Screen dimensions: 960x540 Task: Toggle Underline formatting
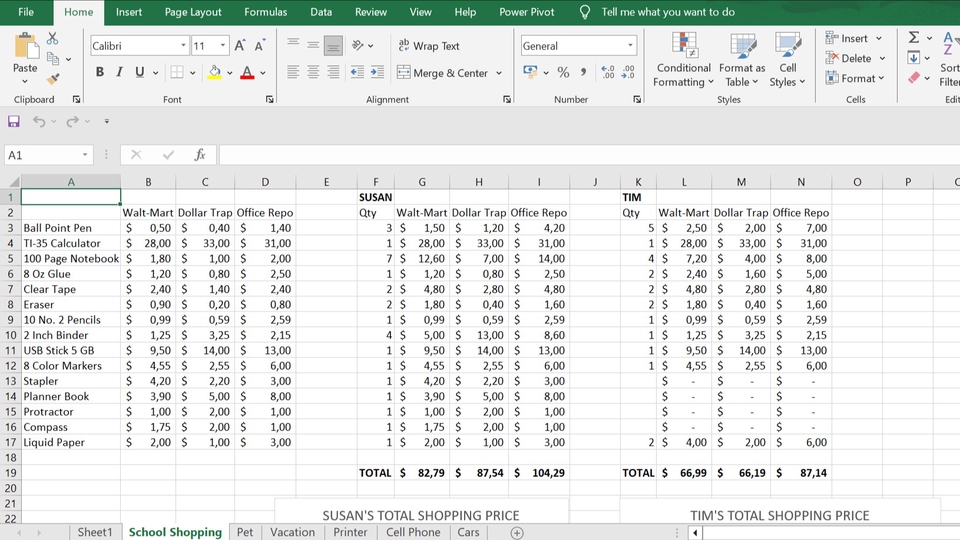click(x=140, y=72)
